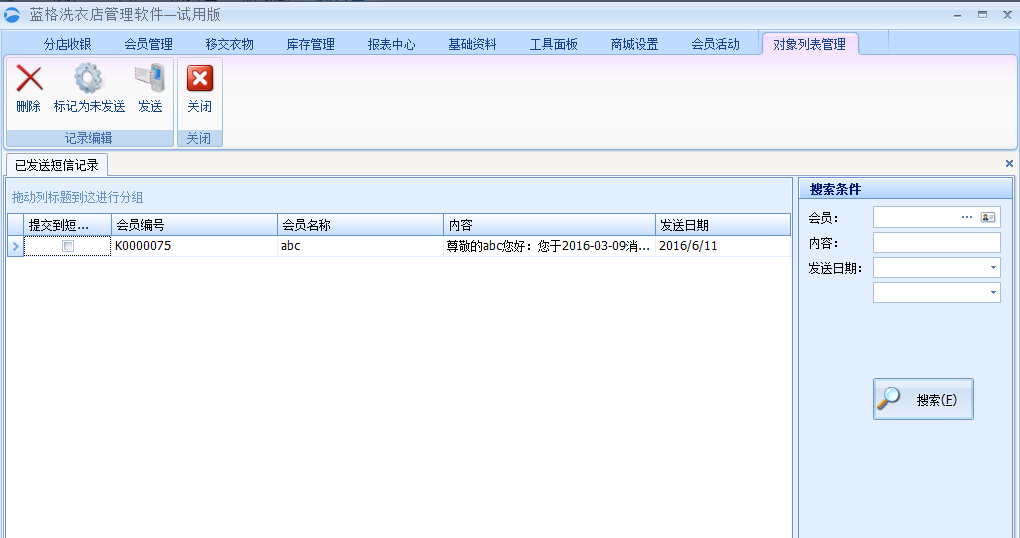Sort by the 内容 column header
1020x538 pixels.
pyautogui.click(x=549, y=225)
